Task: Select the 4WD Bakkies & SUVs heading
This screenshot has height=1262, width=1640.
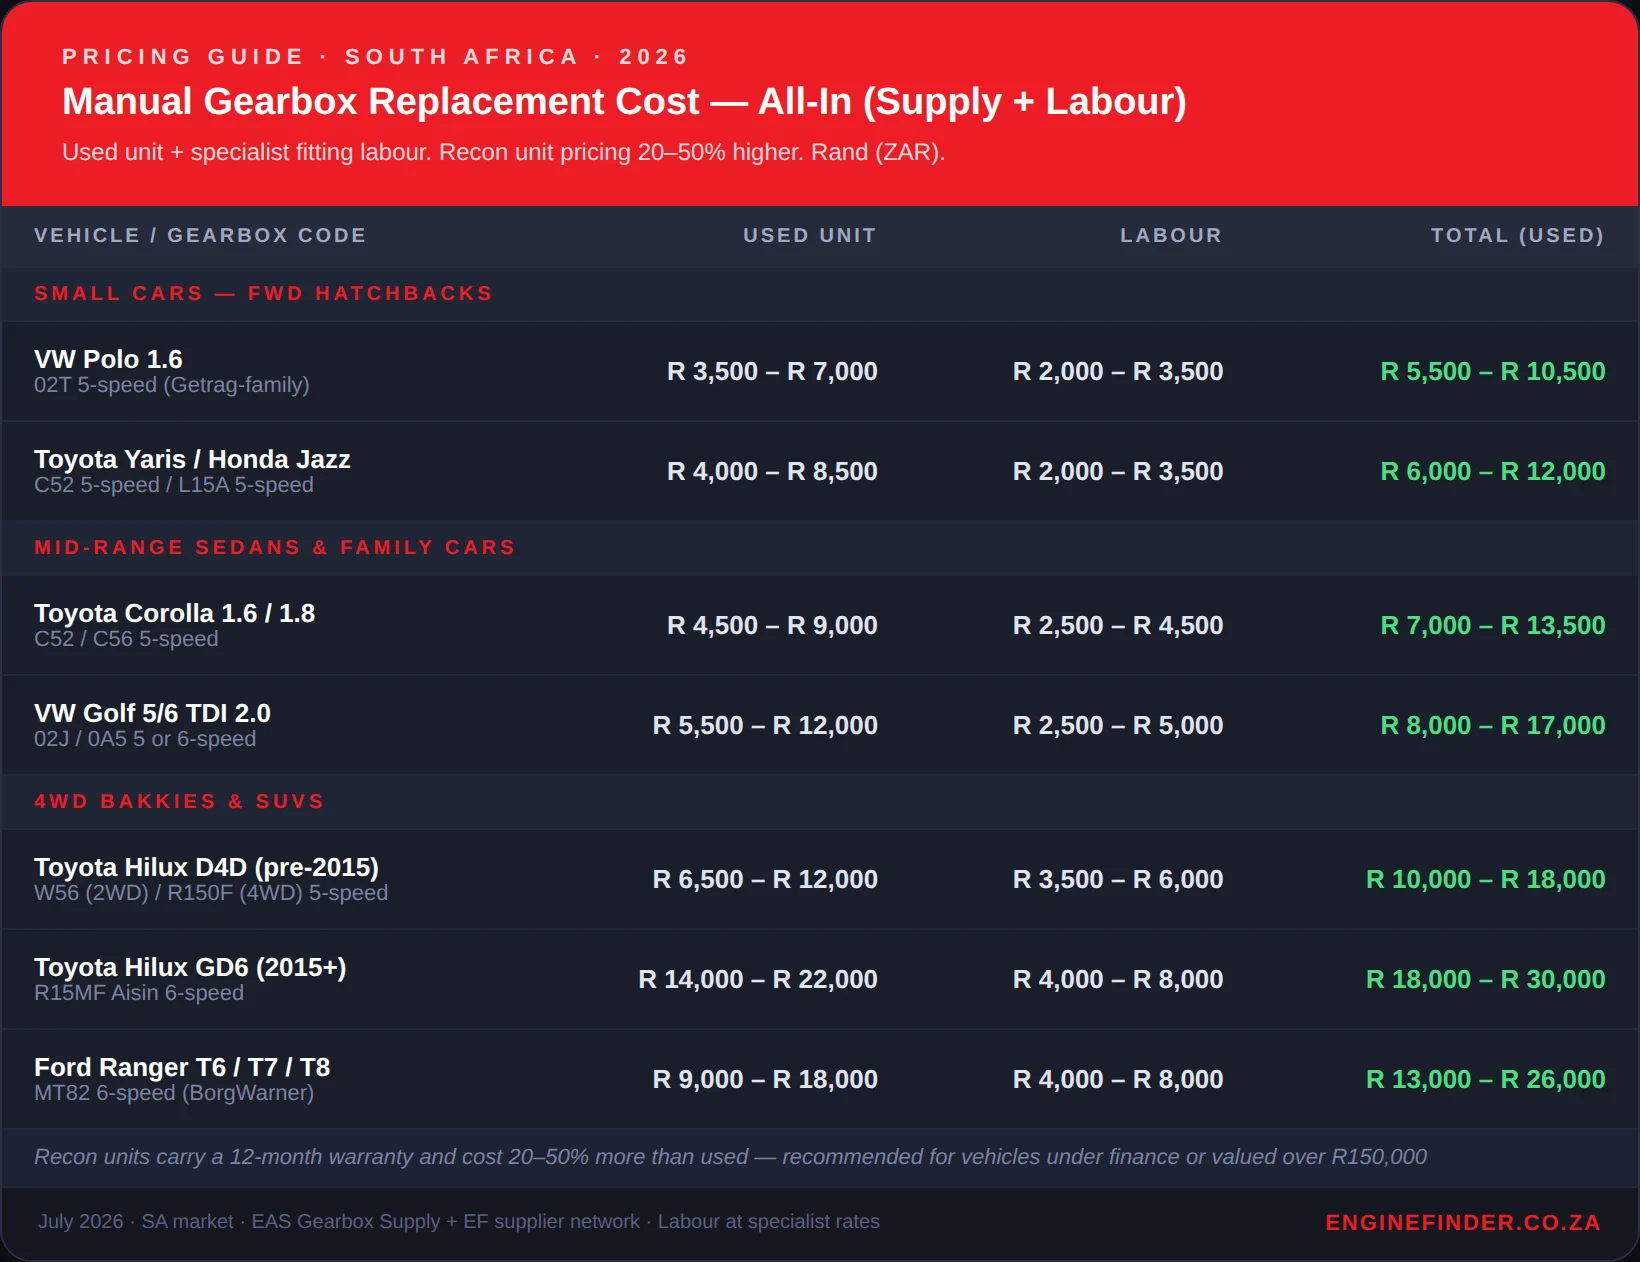Action: (x=180, y=801)
